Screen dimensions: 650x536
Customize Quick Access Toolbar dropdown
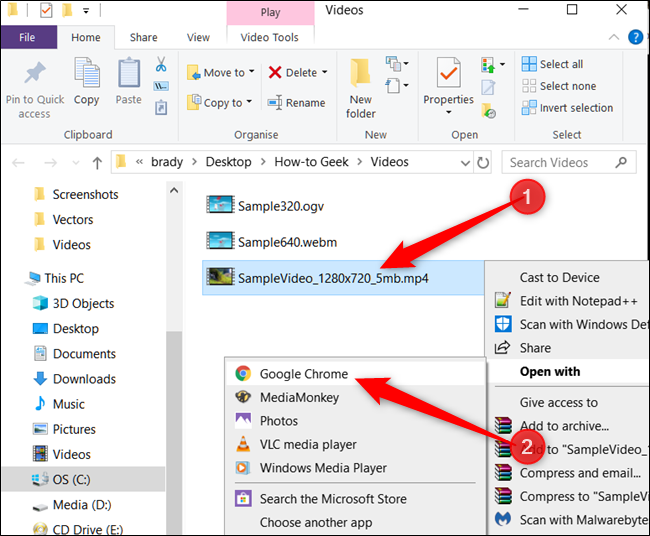(86, 11)
